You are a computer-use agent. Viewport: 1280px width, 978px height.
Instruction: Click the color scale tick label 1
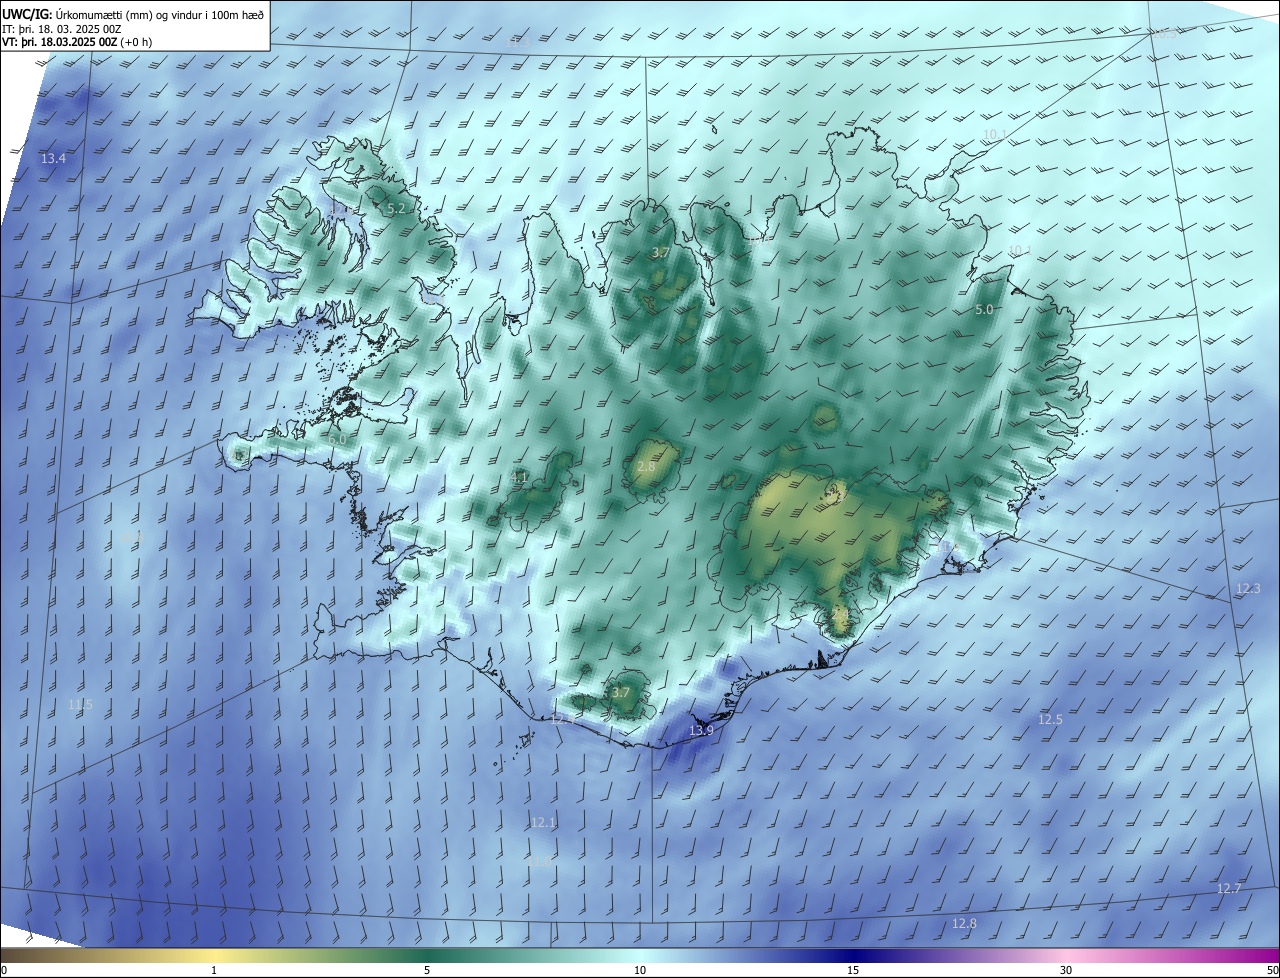click(x=214, y=970)
